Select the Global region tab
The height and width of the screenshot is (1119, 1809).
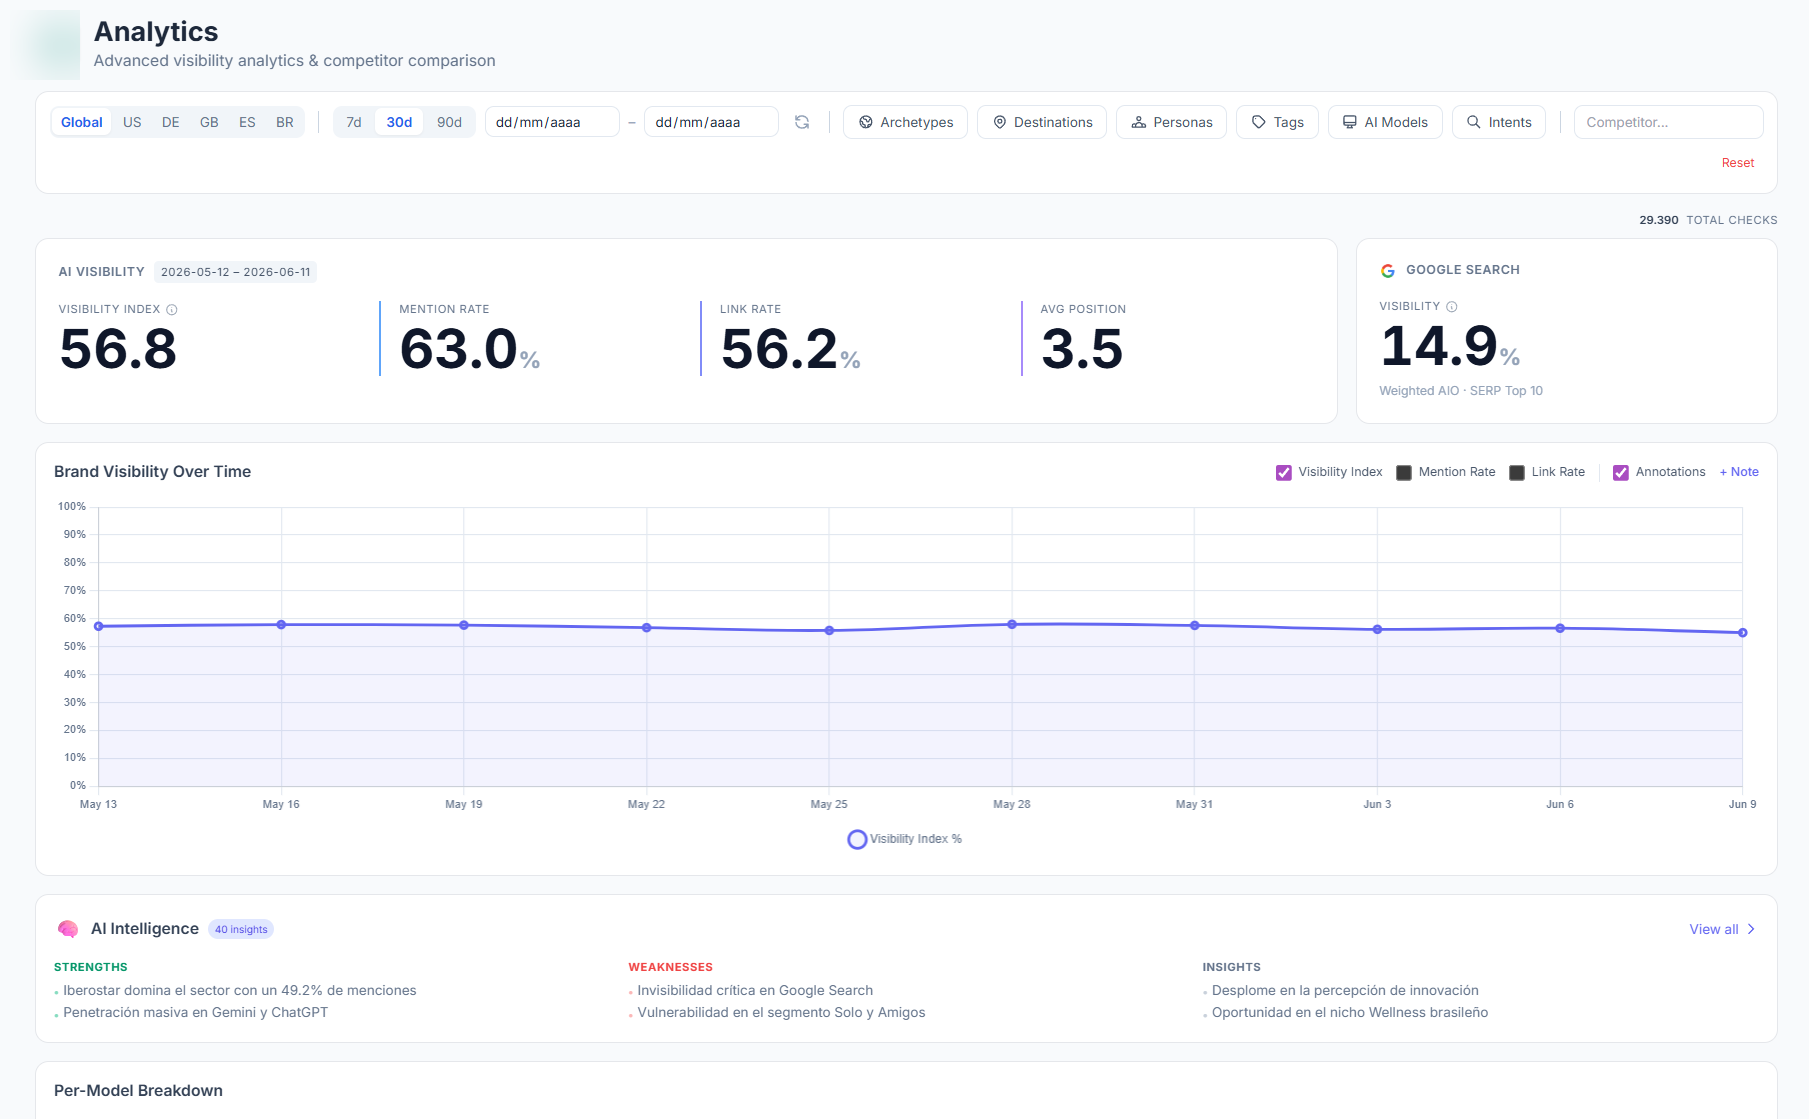[x=82, y=122]
